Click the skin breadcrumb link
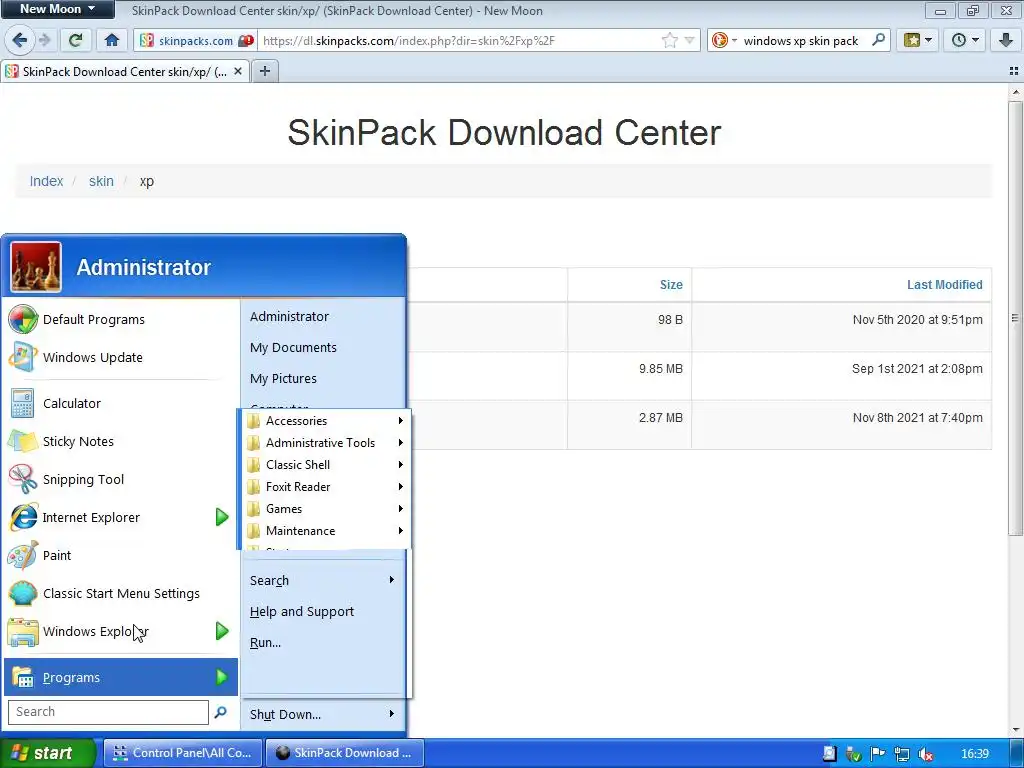This screenshot has width=1024, height=768. pyautogui.click(x=101, y=181)
